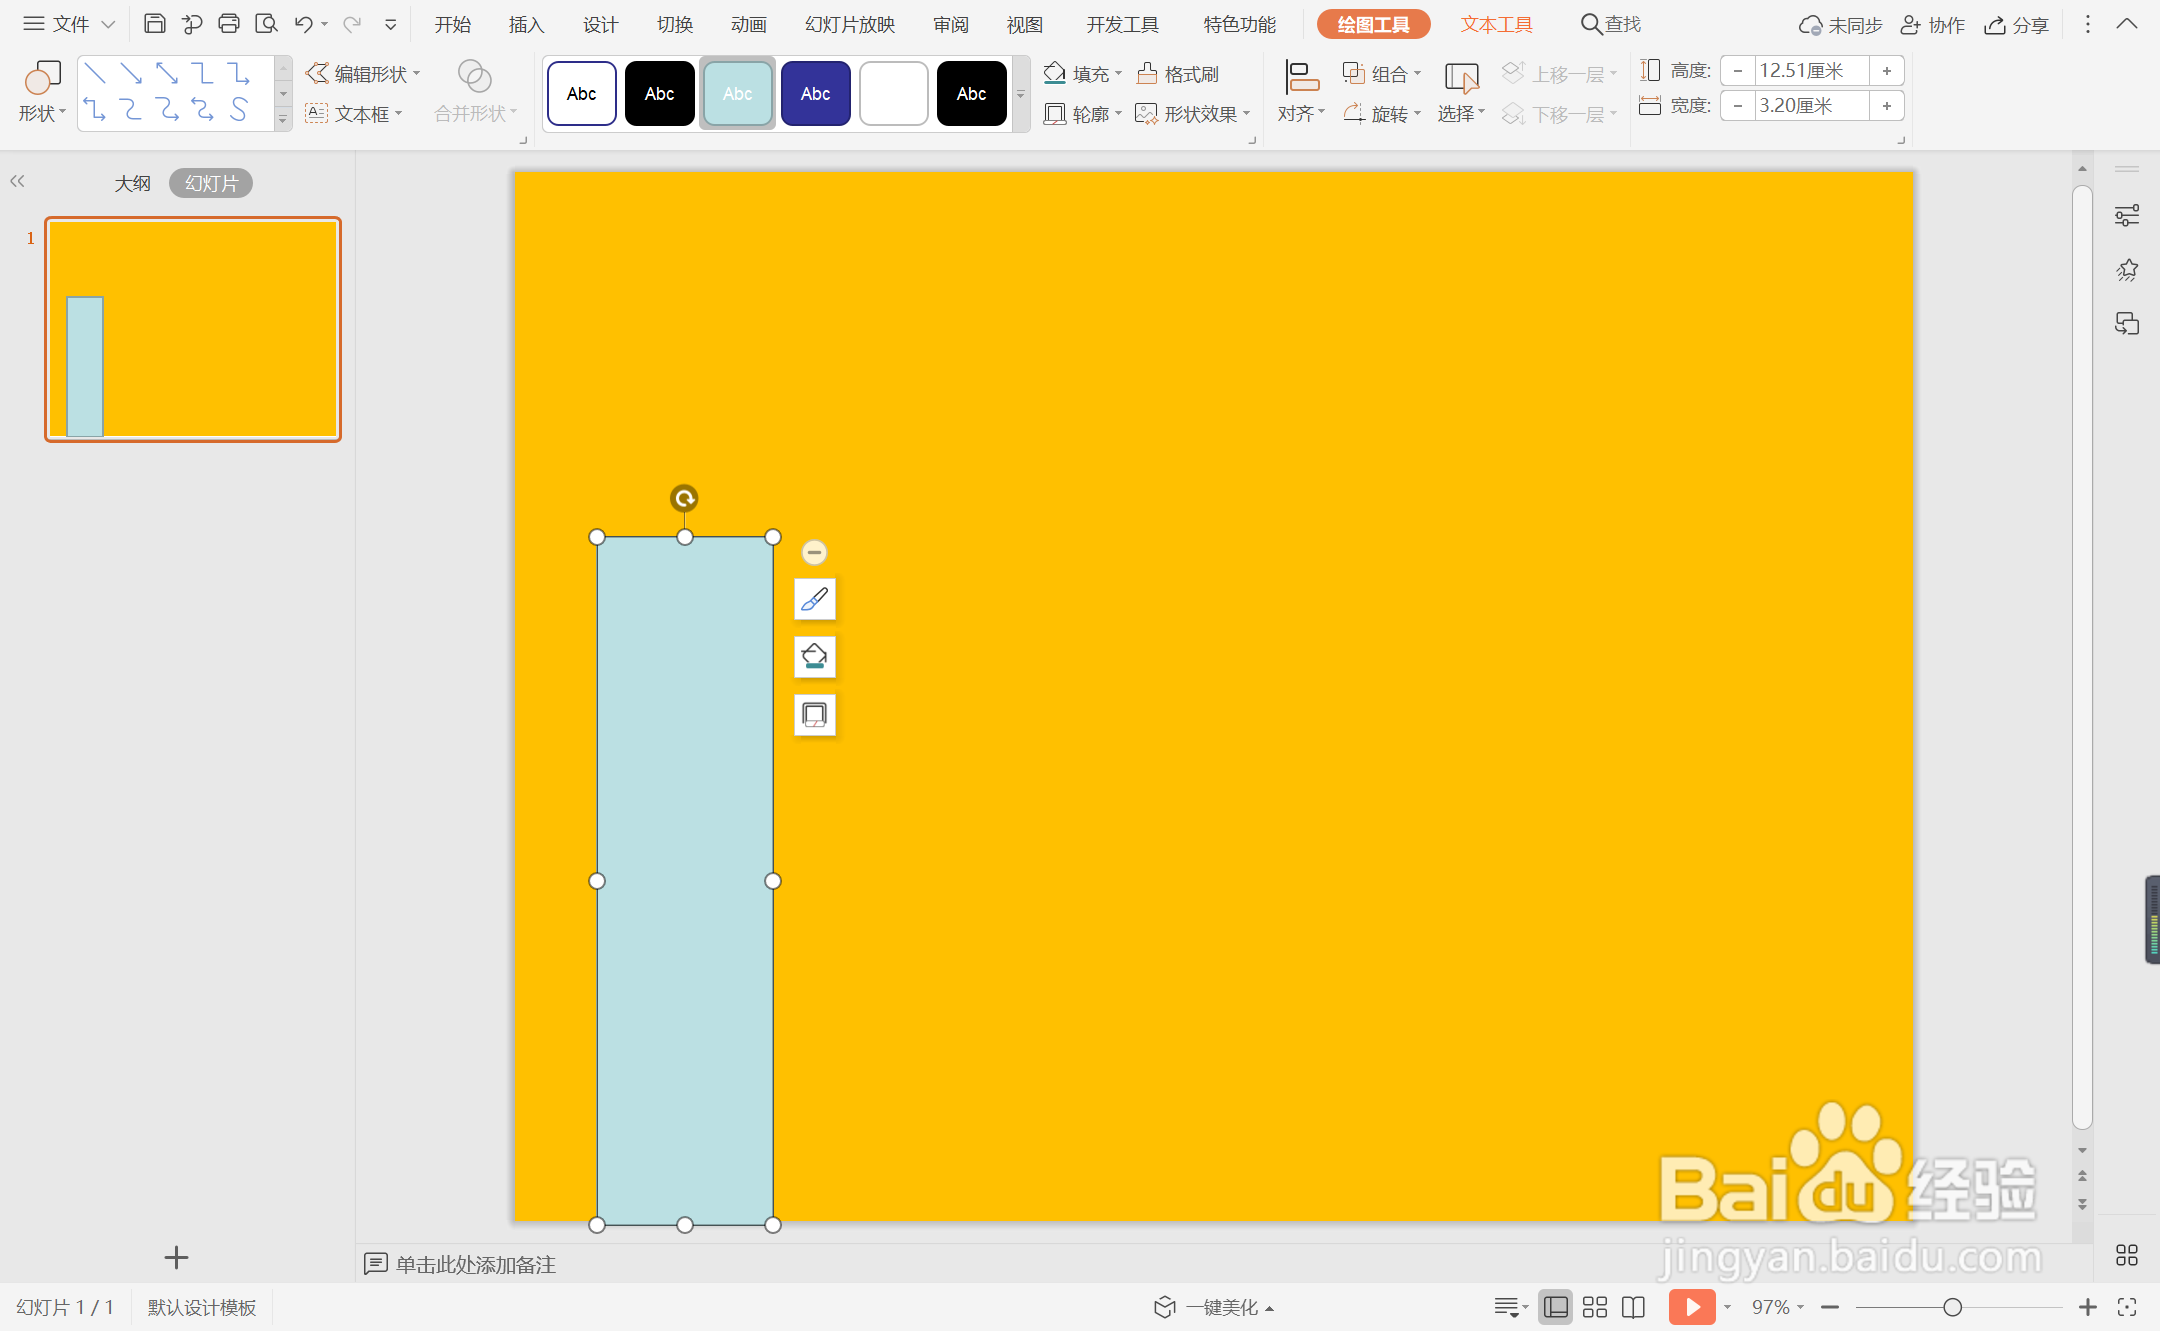Click the print preview icon
2160x1331 pixels.
266,24
